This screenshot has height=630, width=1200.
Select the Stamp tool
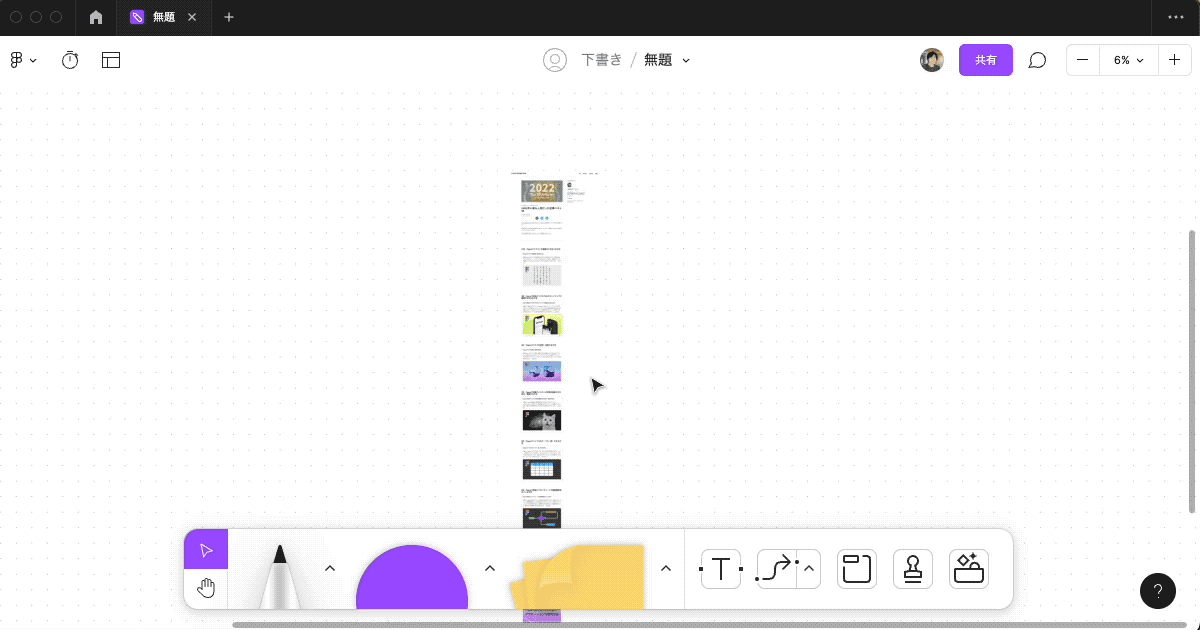tap(913, 568)
